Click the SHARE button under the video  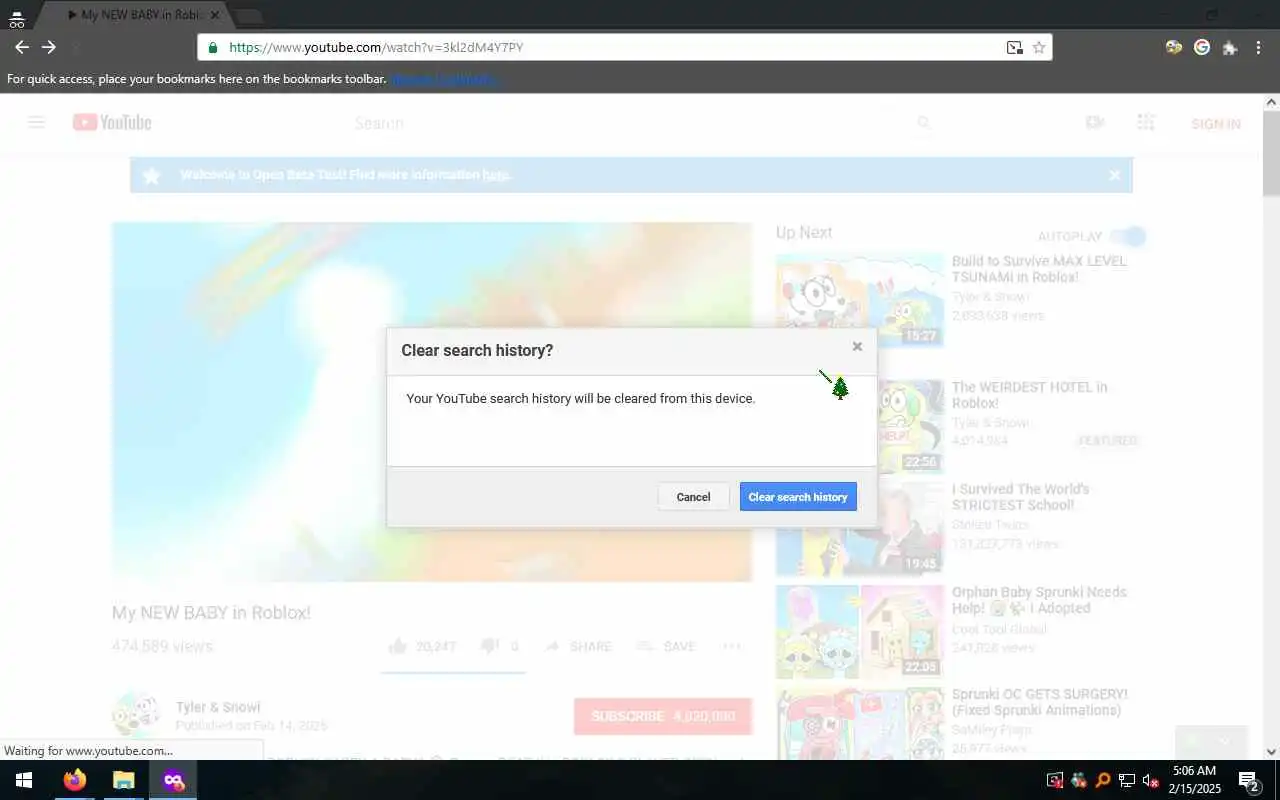pyautogui.click(x=578, y=647)
